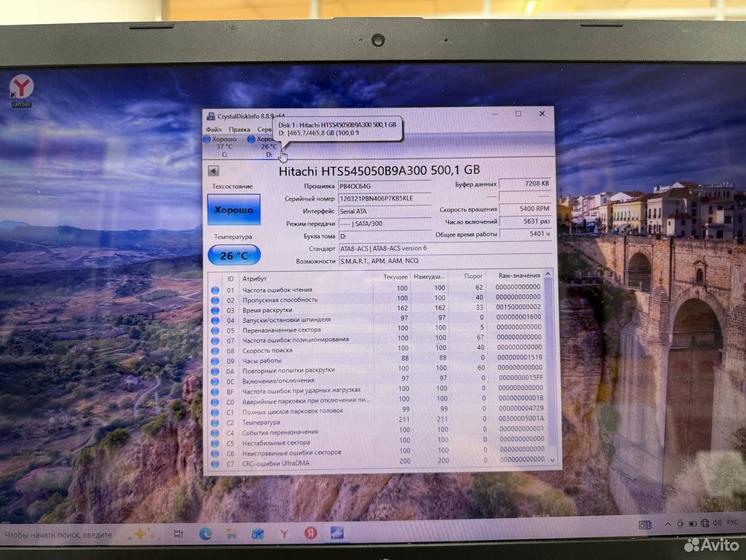
Task: Open red Яндекс icon on taskbar
Action: pyautogui.click(x=311, y=533)
